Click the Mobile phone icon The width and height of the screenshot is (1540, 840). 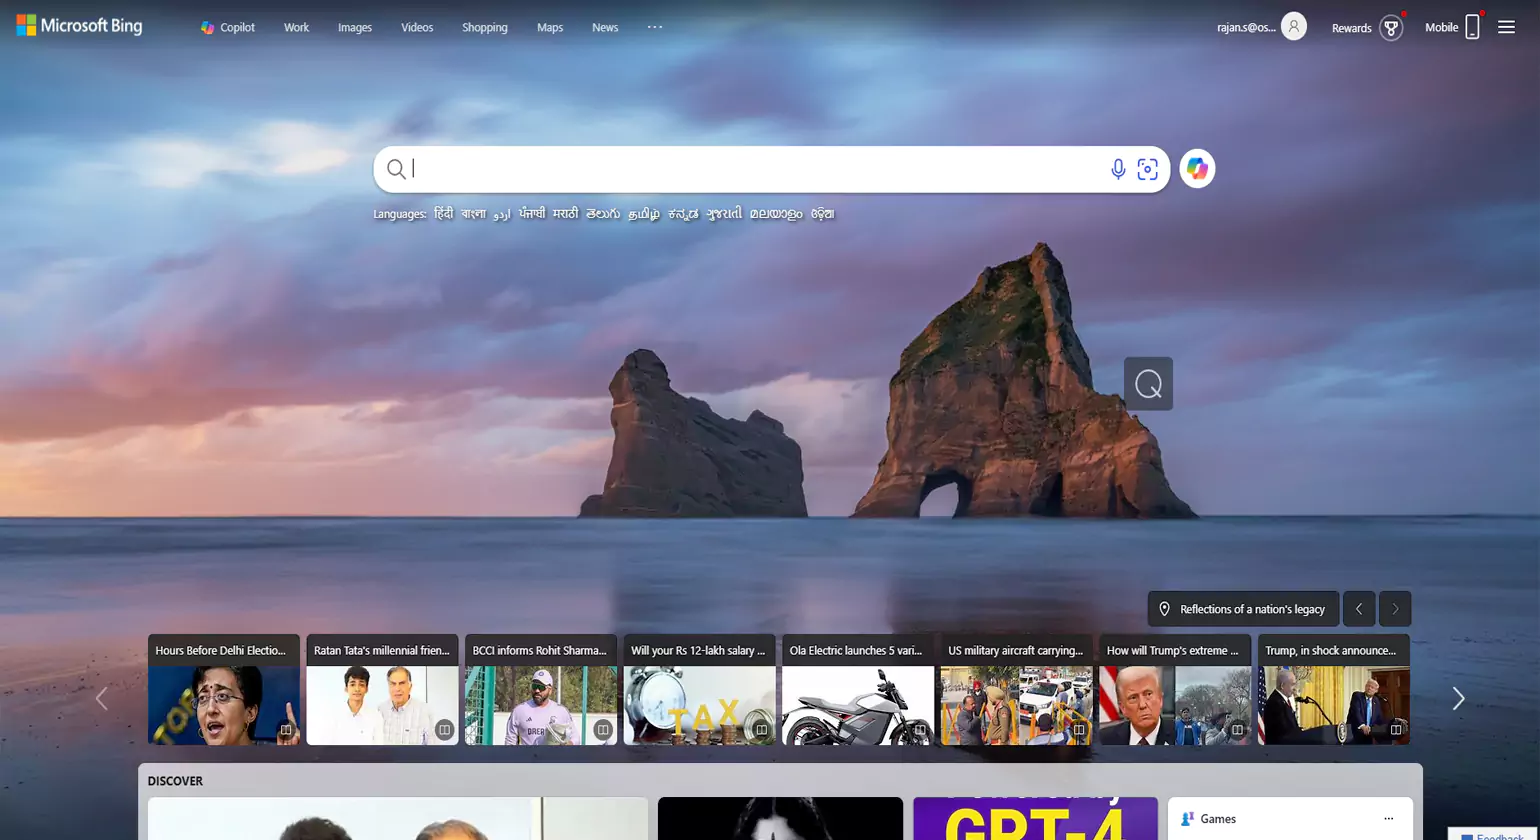point(1471,27)
